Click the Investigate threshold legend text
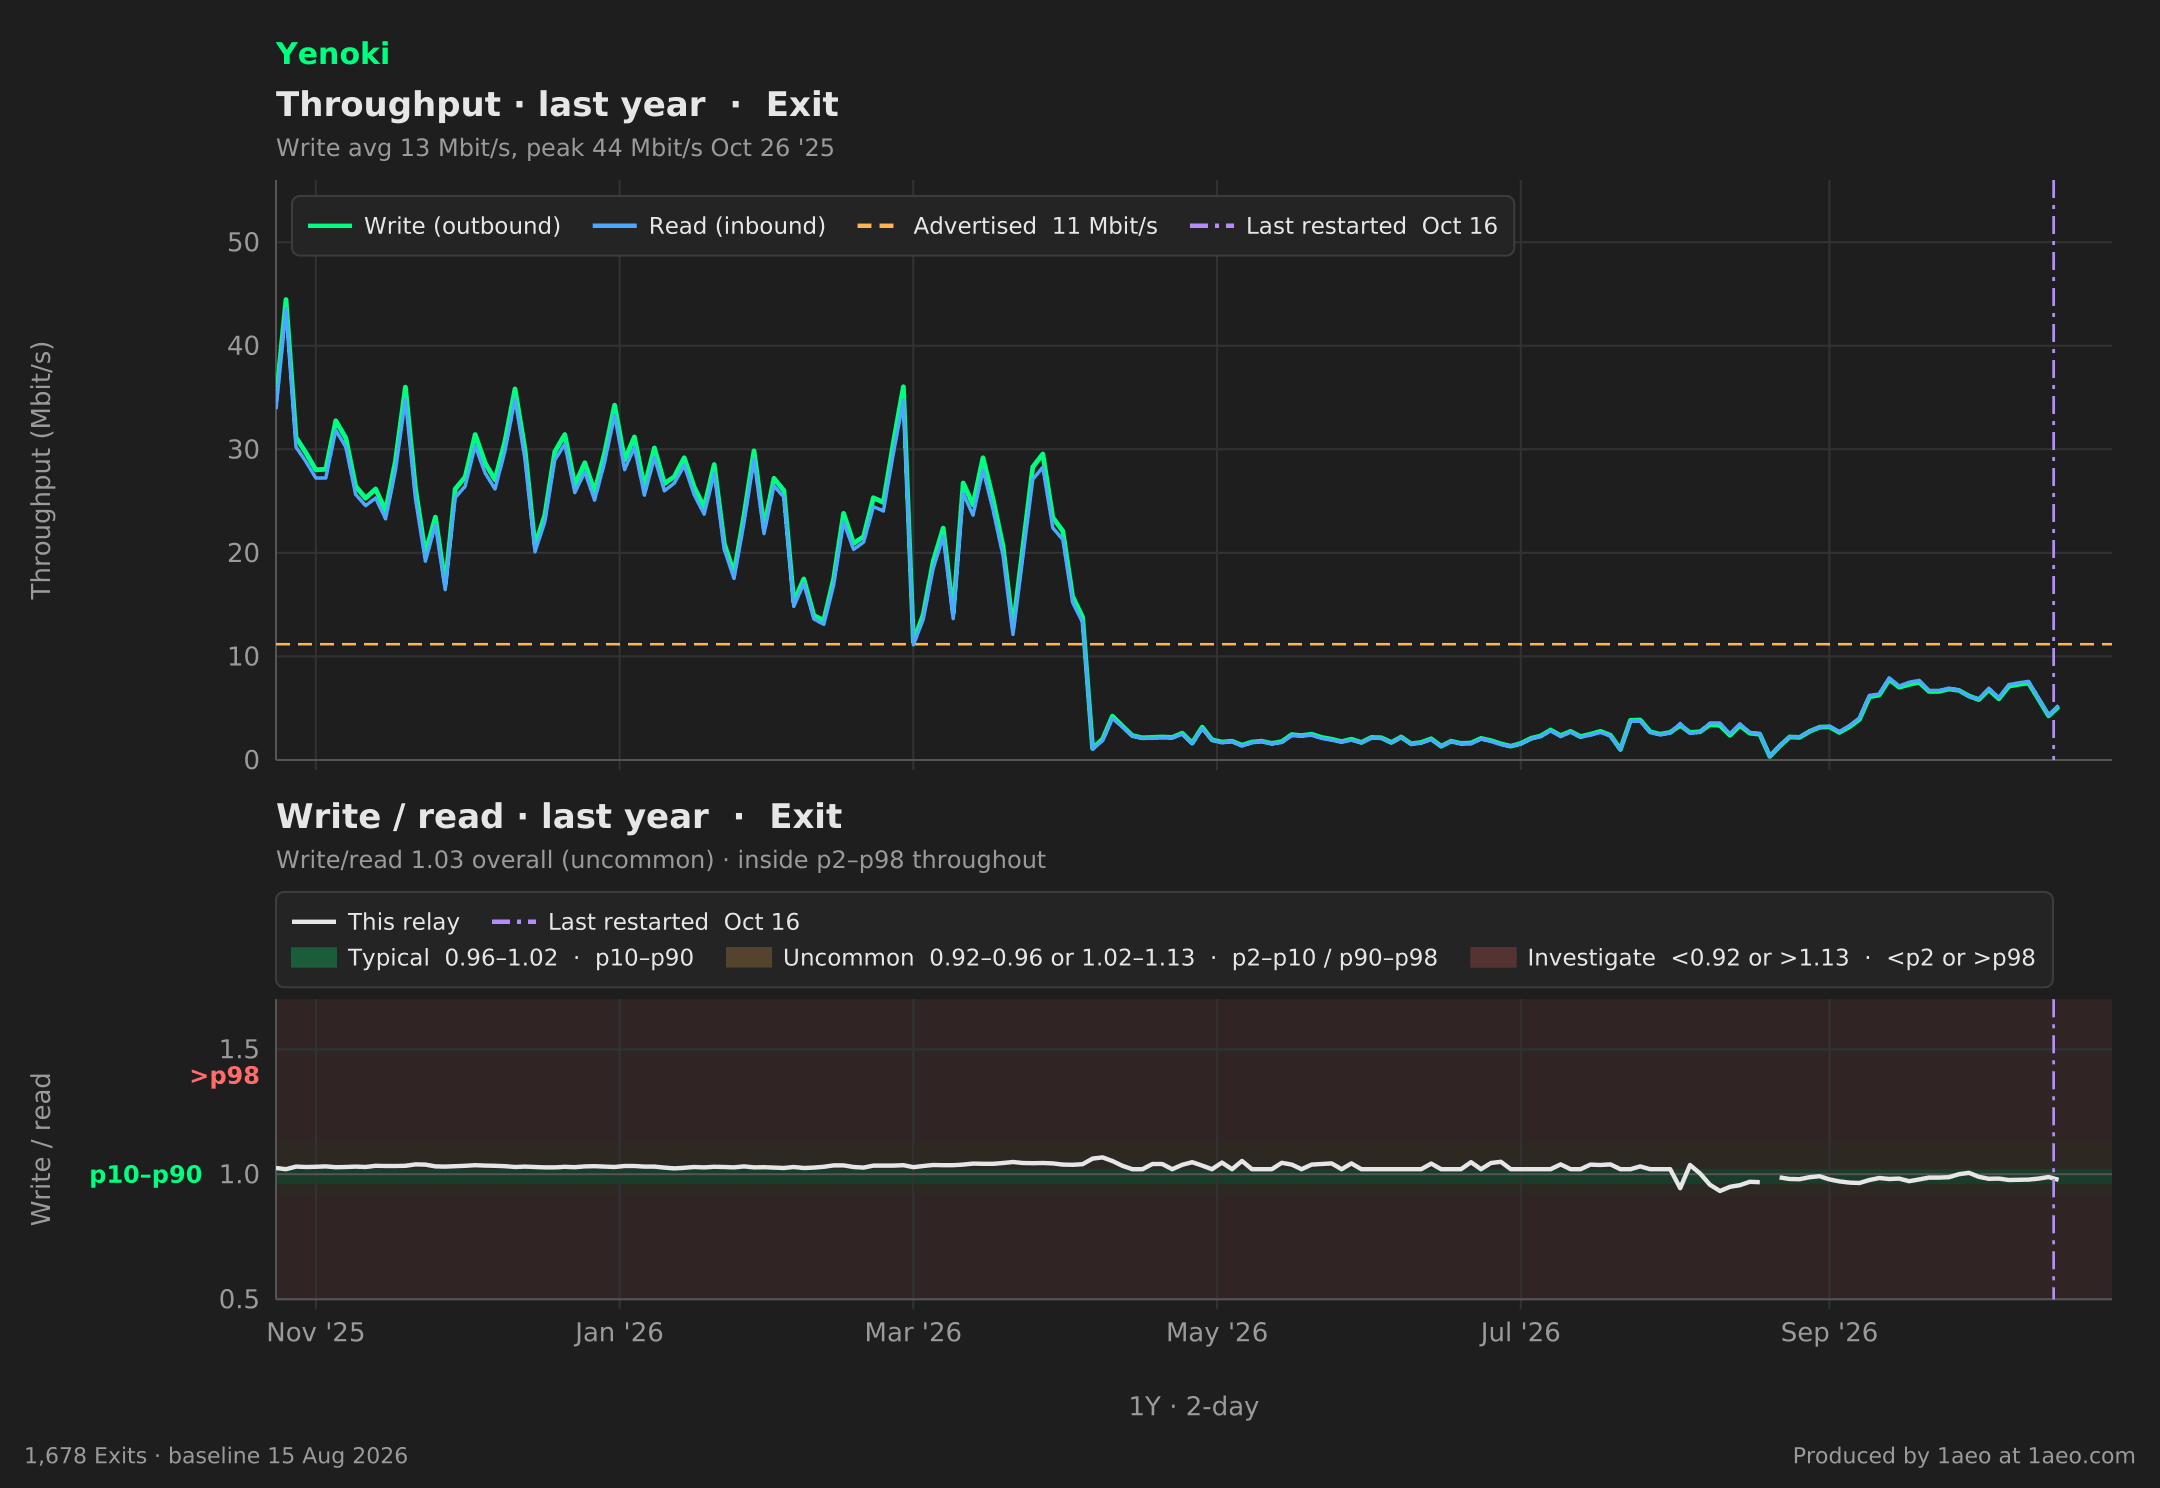Image resolution: width=2160 pixels, height=1488 pixels. 1781,958
